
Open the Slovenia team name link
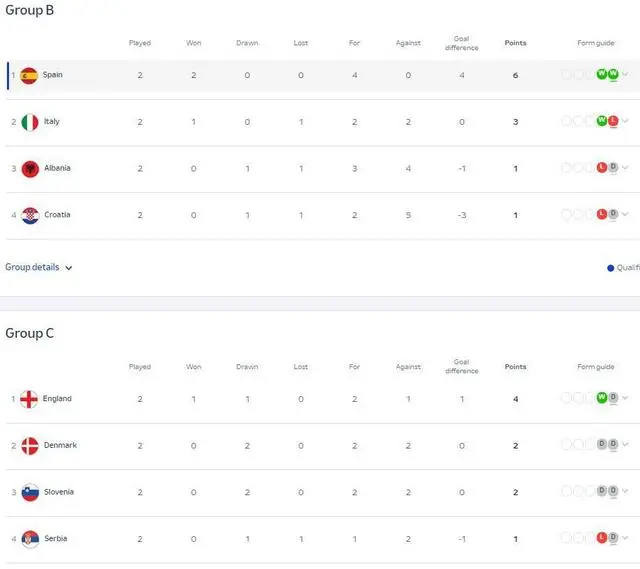(59, 492)
